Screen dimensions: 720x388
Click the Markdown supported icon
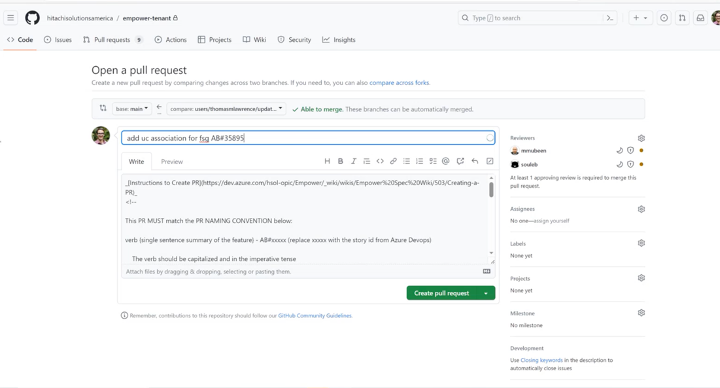click(x=487, y=271)
